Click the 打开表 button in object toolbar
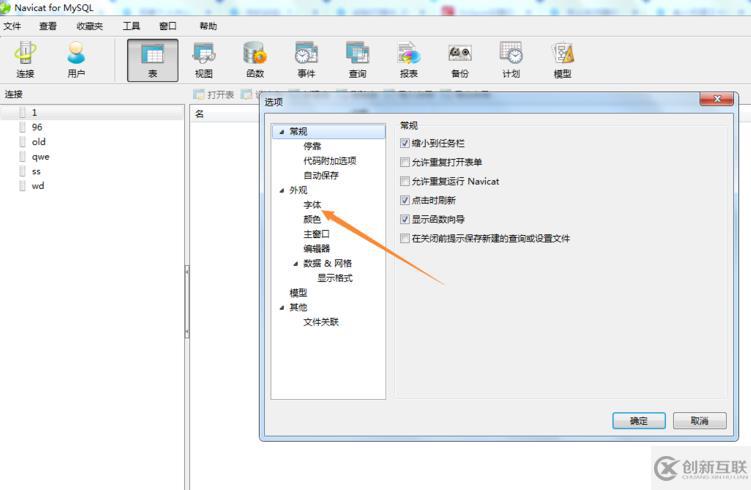This screenshot has width=751, height=490. coord(214,94)
